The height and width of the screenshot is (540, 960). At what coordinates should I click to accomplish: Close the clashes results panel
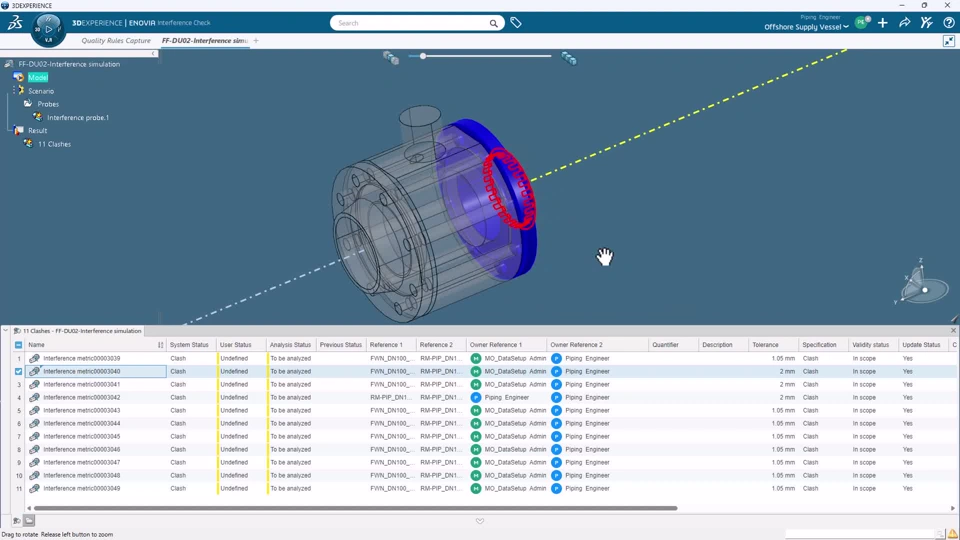(953, 331)
